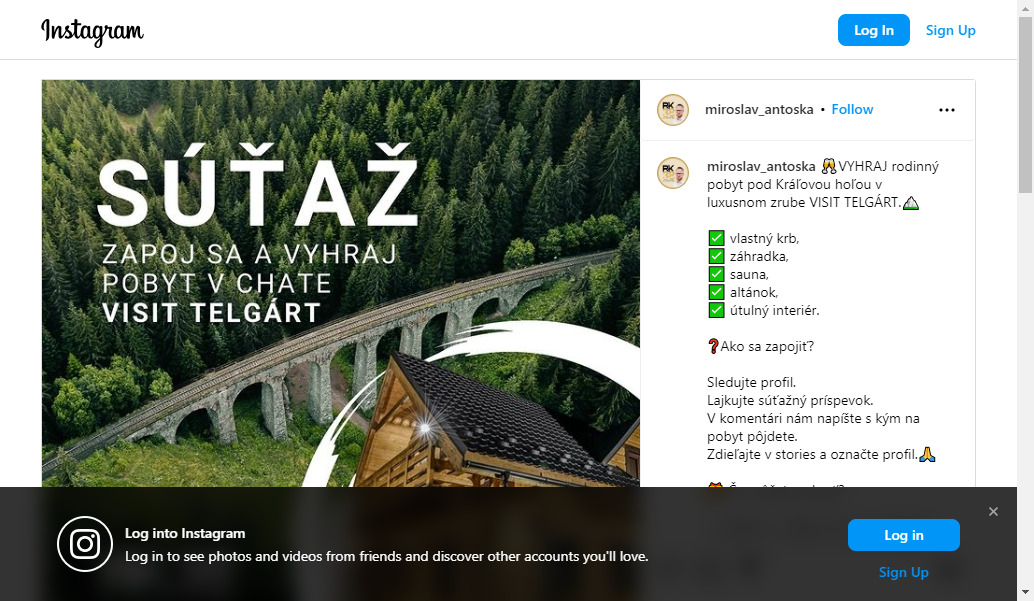Open the three-dot post options menu
1034x601 pixels.
[x=946, y=110]
